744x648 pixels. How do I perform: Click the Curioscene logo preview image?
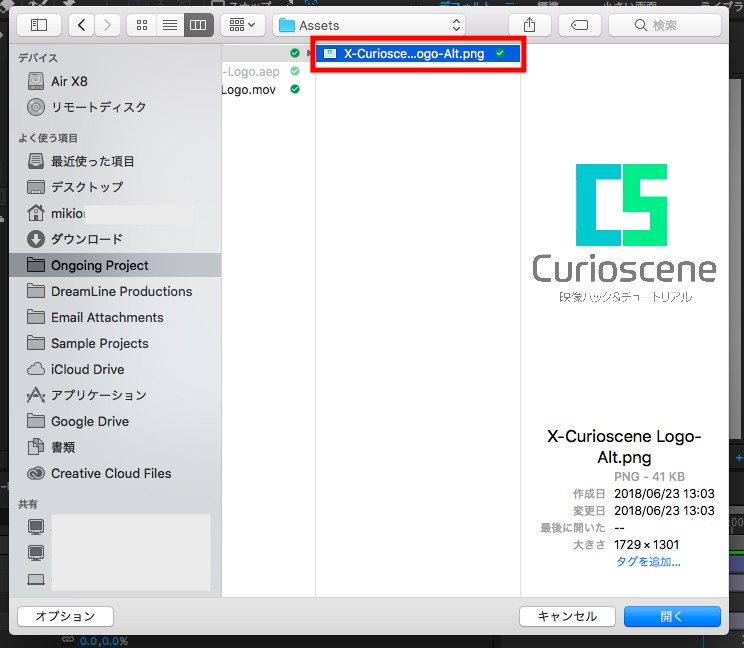click(x=624, y=232)
